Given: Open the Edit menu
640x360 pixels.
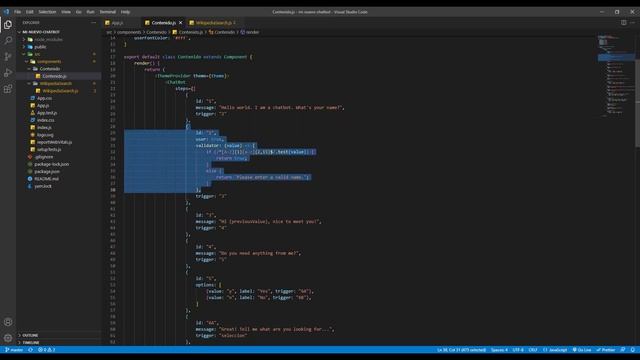Looking at the screenshot, I should click(x=30, y=12).
